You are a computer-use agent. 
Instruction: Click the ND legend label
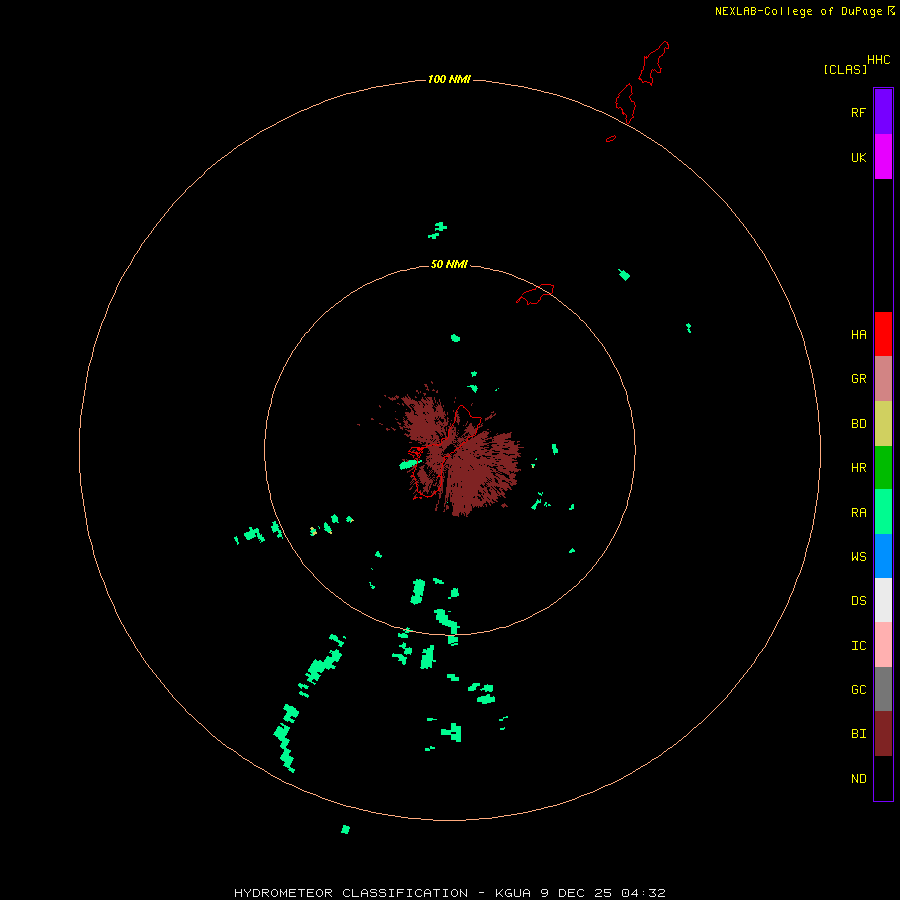pyautogui.click(x=858, y=779)
